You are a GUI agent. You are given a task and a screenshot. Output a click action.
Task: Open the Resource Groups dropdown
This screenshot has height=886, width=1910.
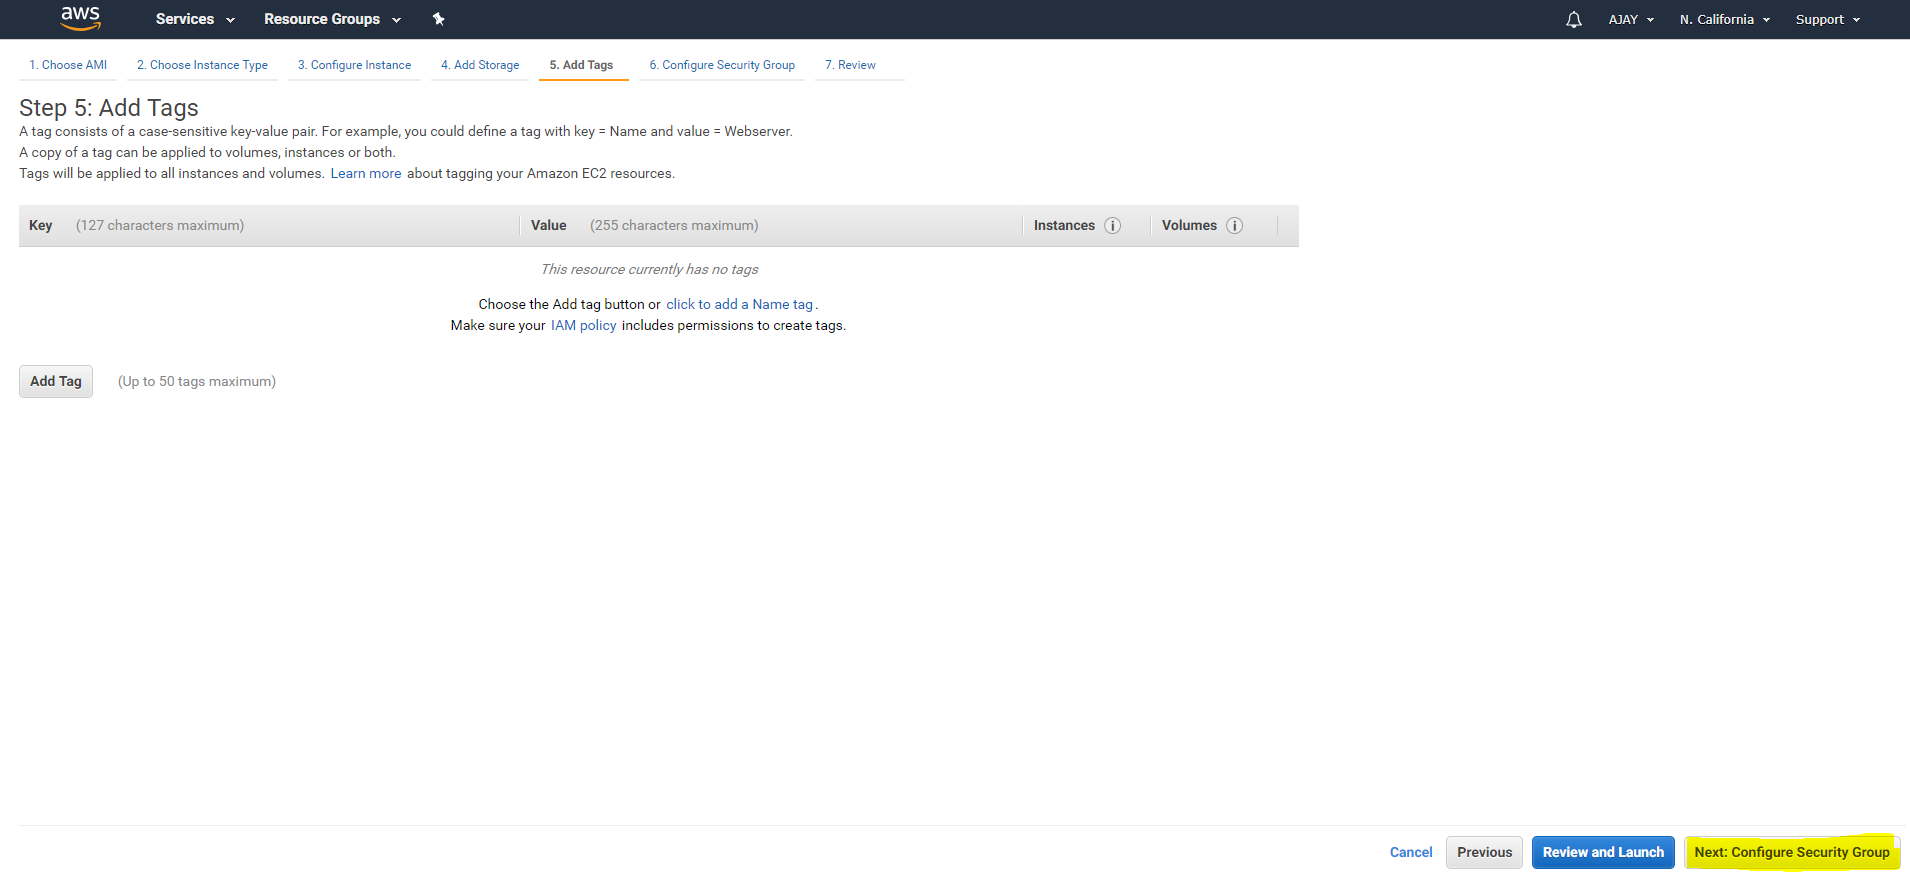[331, 19]
